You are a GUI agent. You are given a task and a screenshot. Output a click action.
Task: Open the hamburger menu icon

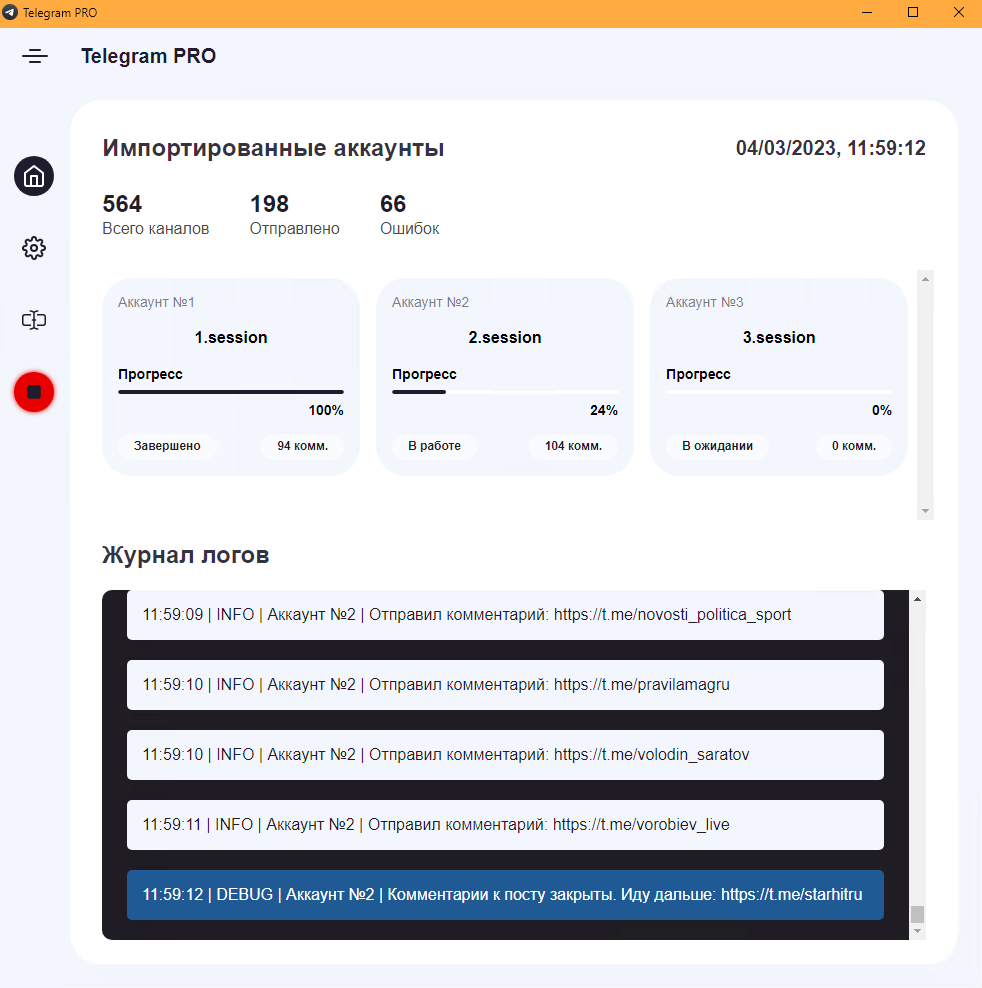tap(35, 56)
